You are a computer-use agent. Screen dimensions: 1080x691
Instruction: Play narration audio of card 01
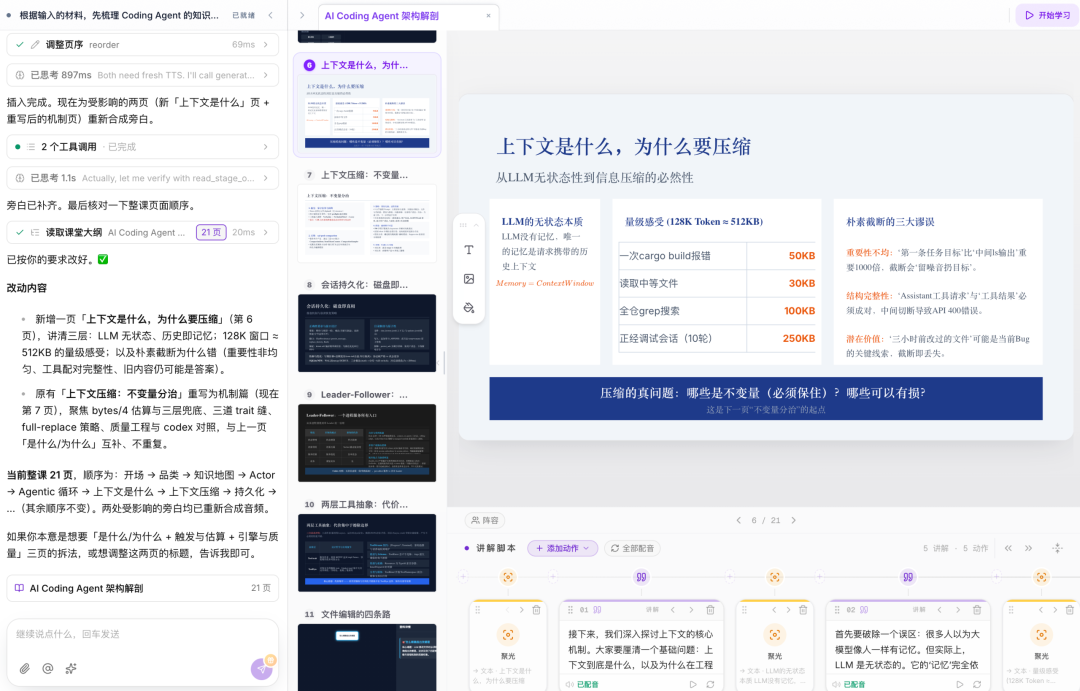(x=693, y=684)
